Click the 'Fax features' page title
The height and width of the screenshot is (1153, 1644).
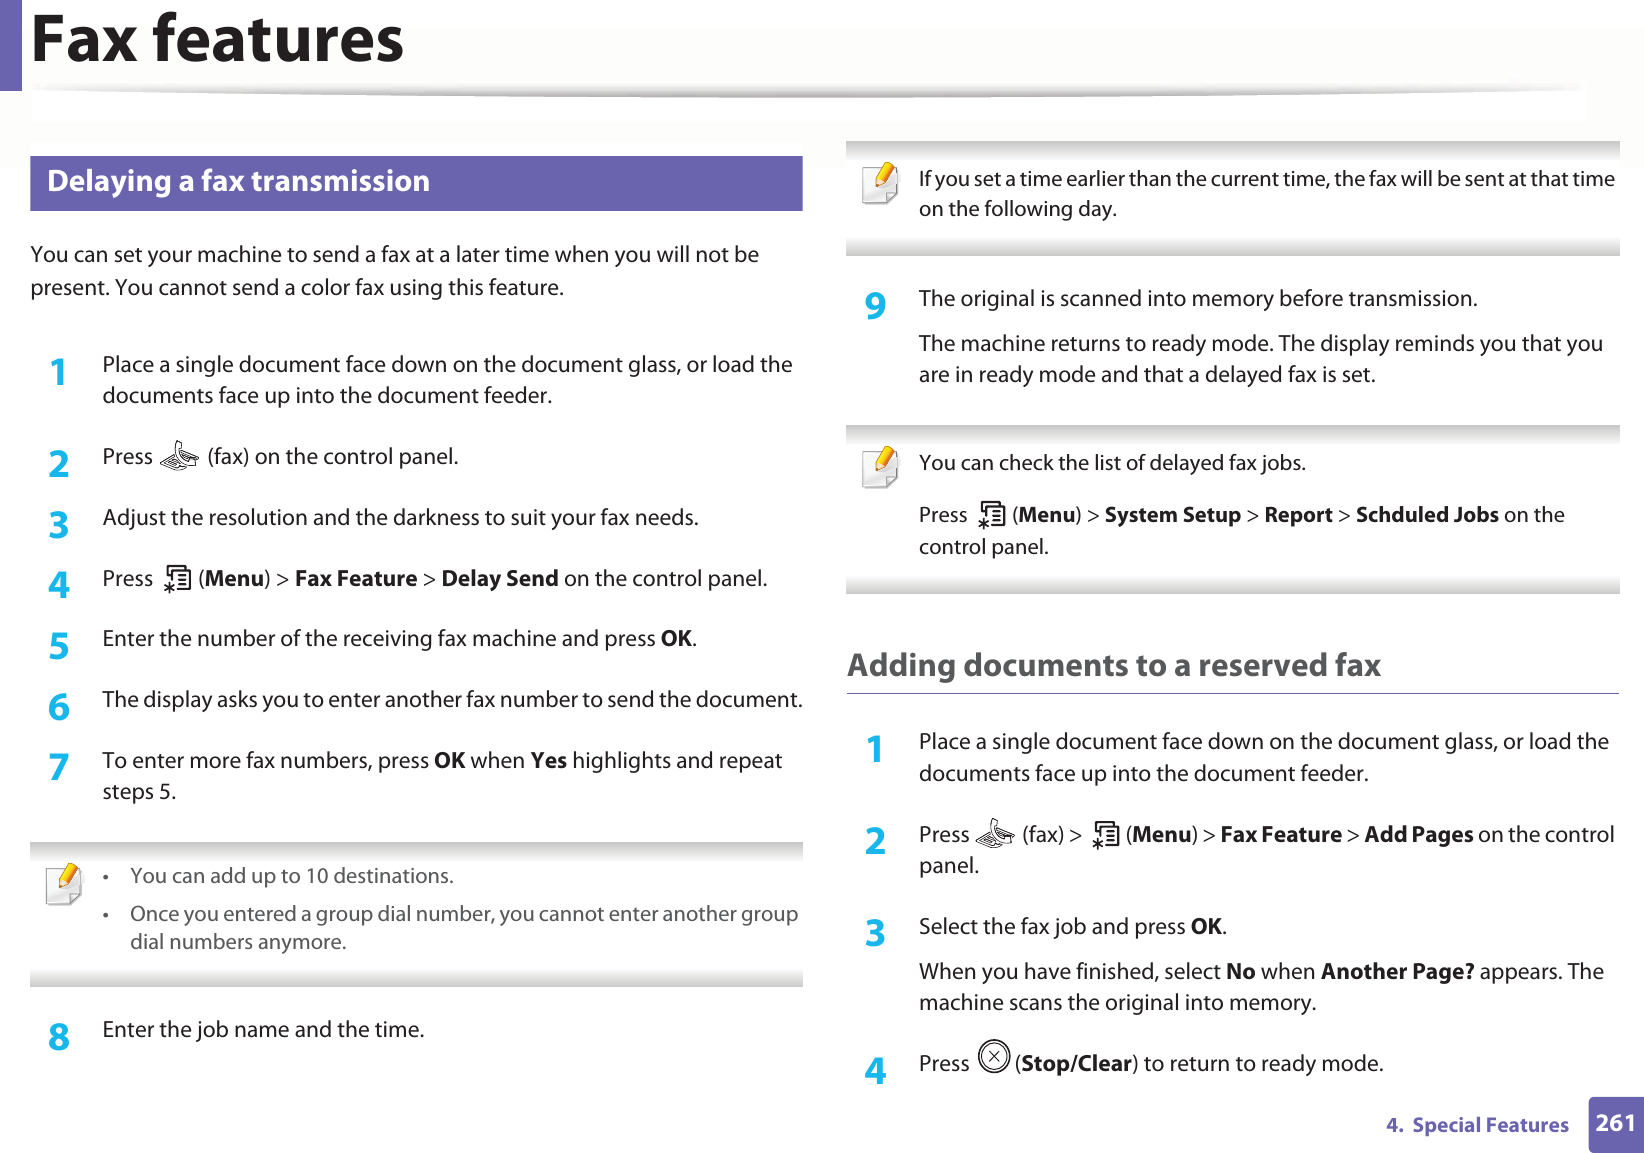pos(217,40)
